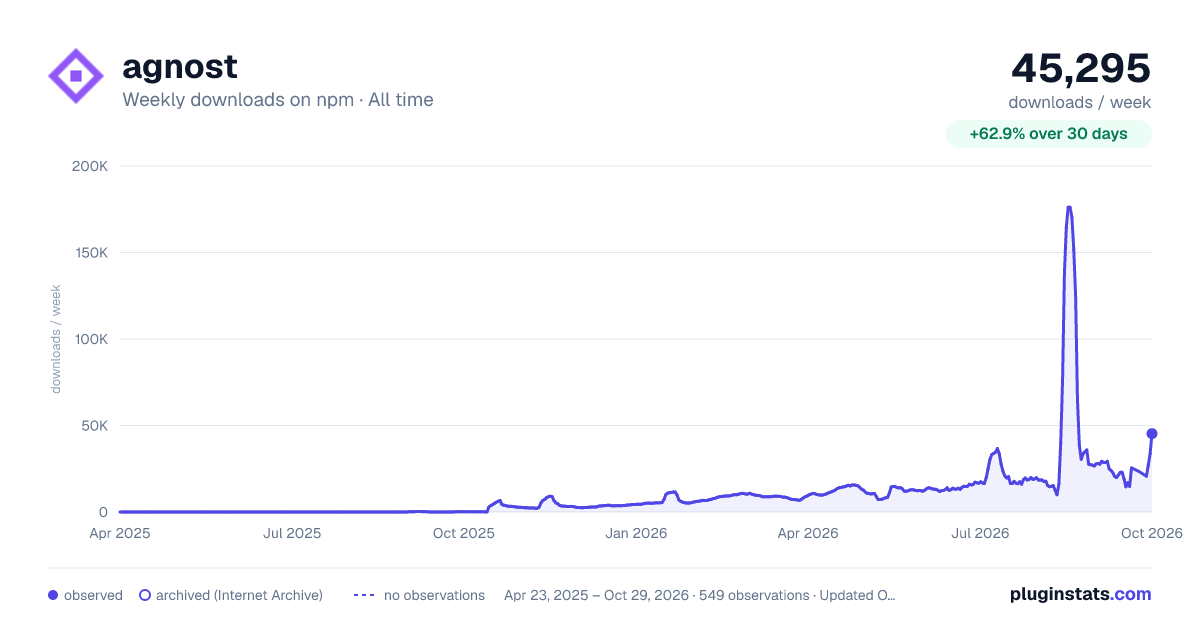Click the 100K y-axis label
This screenshot has width=1200, height=630.
click(91, 339)
